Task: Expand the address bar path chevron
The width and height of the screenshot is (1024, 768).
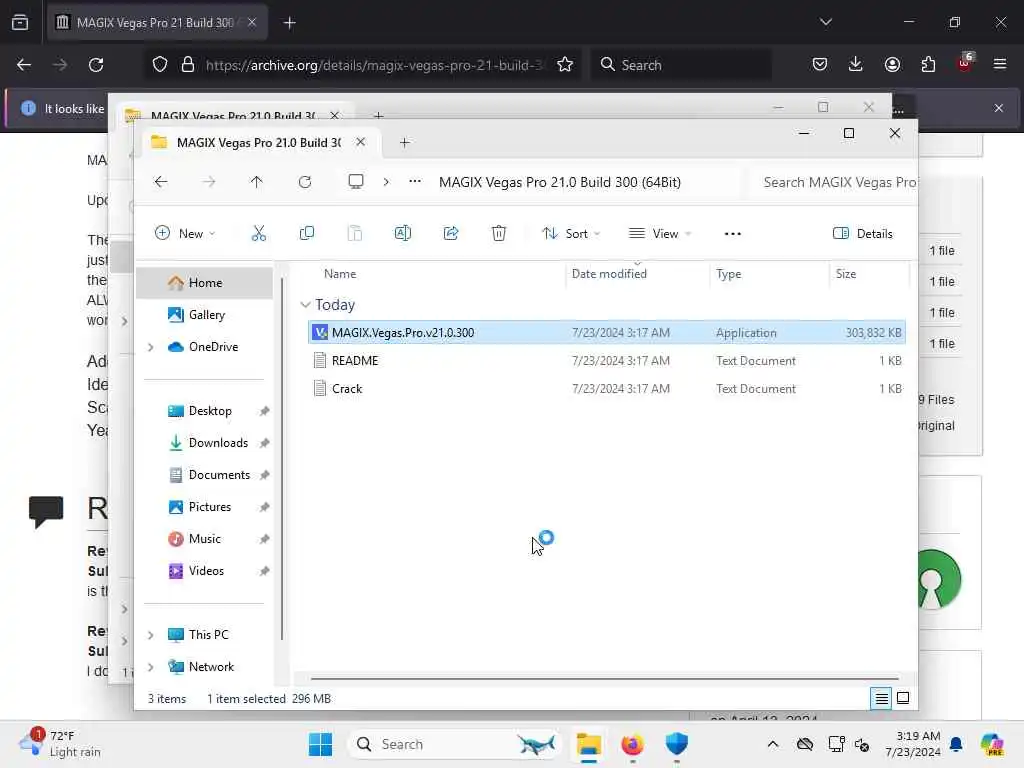Action: coord(386,182)
